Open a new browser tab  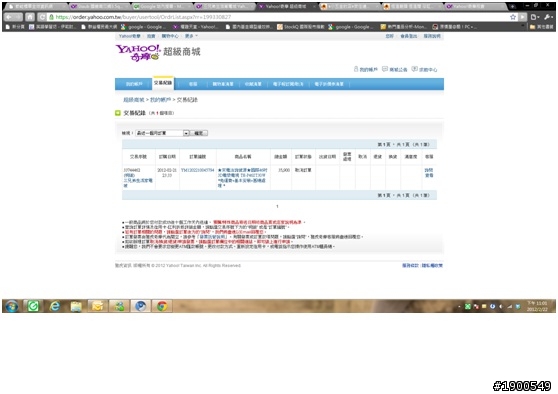512,6
